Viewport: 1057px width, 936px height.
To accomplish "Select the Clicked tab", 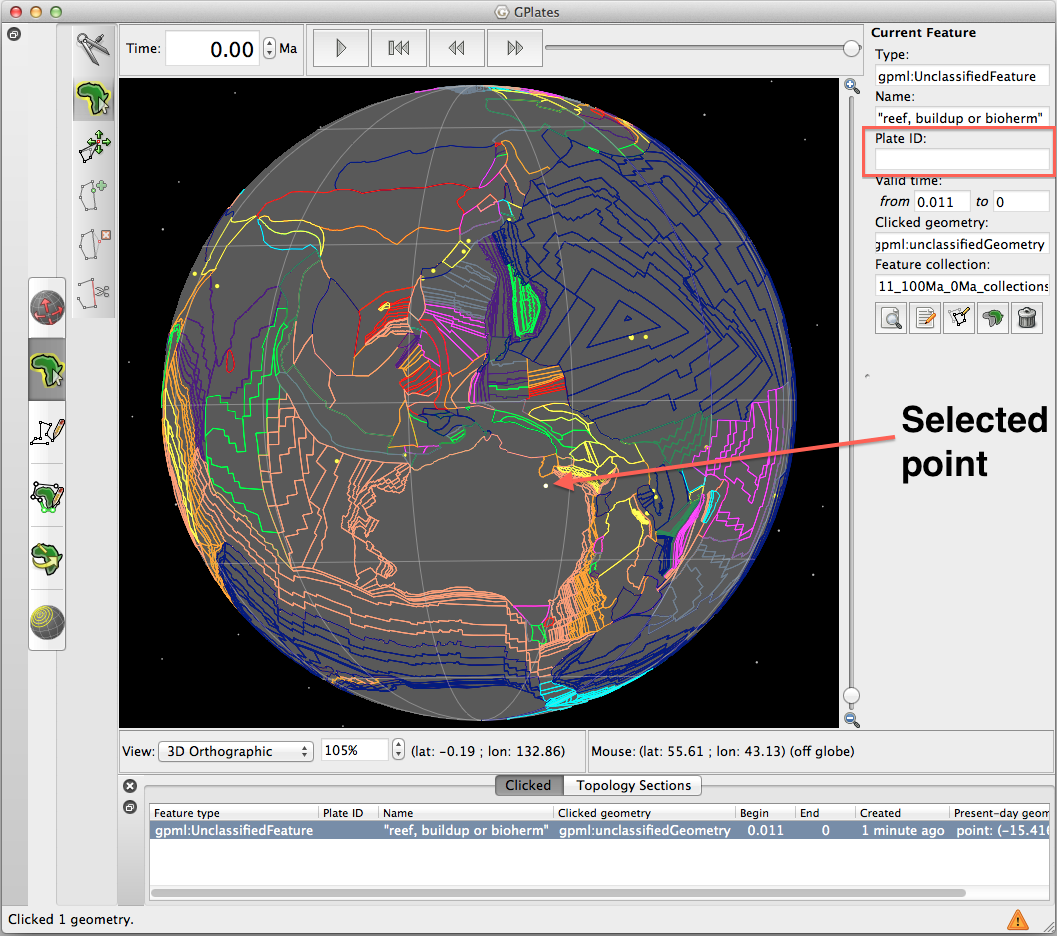I will point(528,785).
